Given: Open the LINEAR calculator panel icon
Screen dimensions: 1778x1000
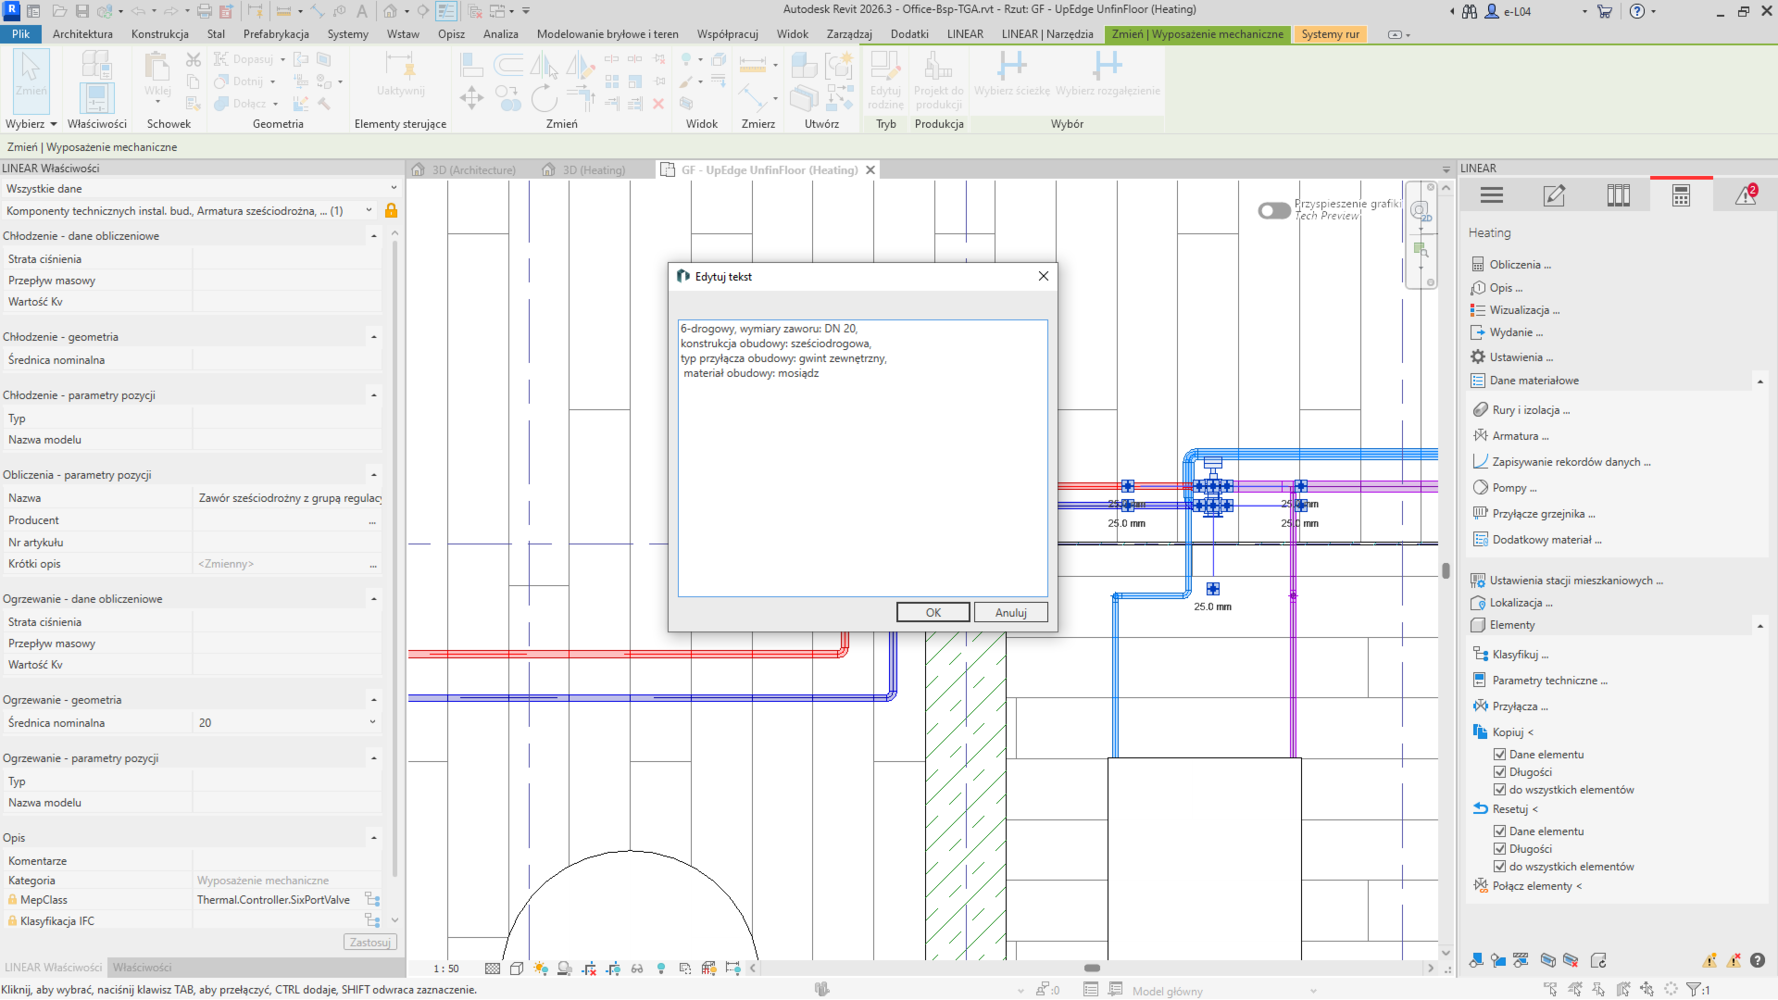Looking at the screenshot, I should 1681,196.
